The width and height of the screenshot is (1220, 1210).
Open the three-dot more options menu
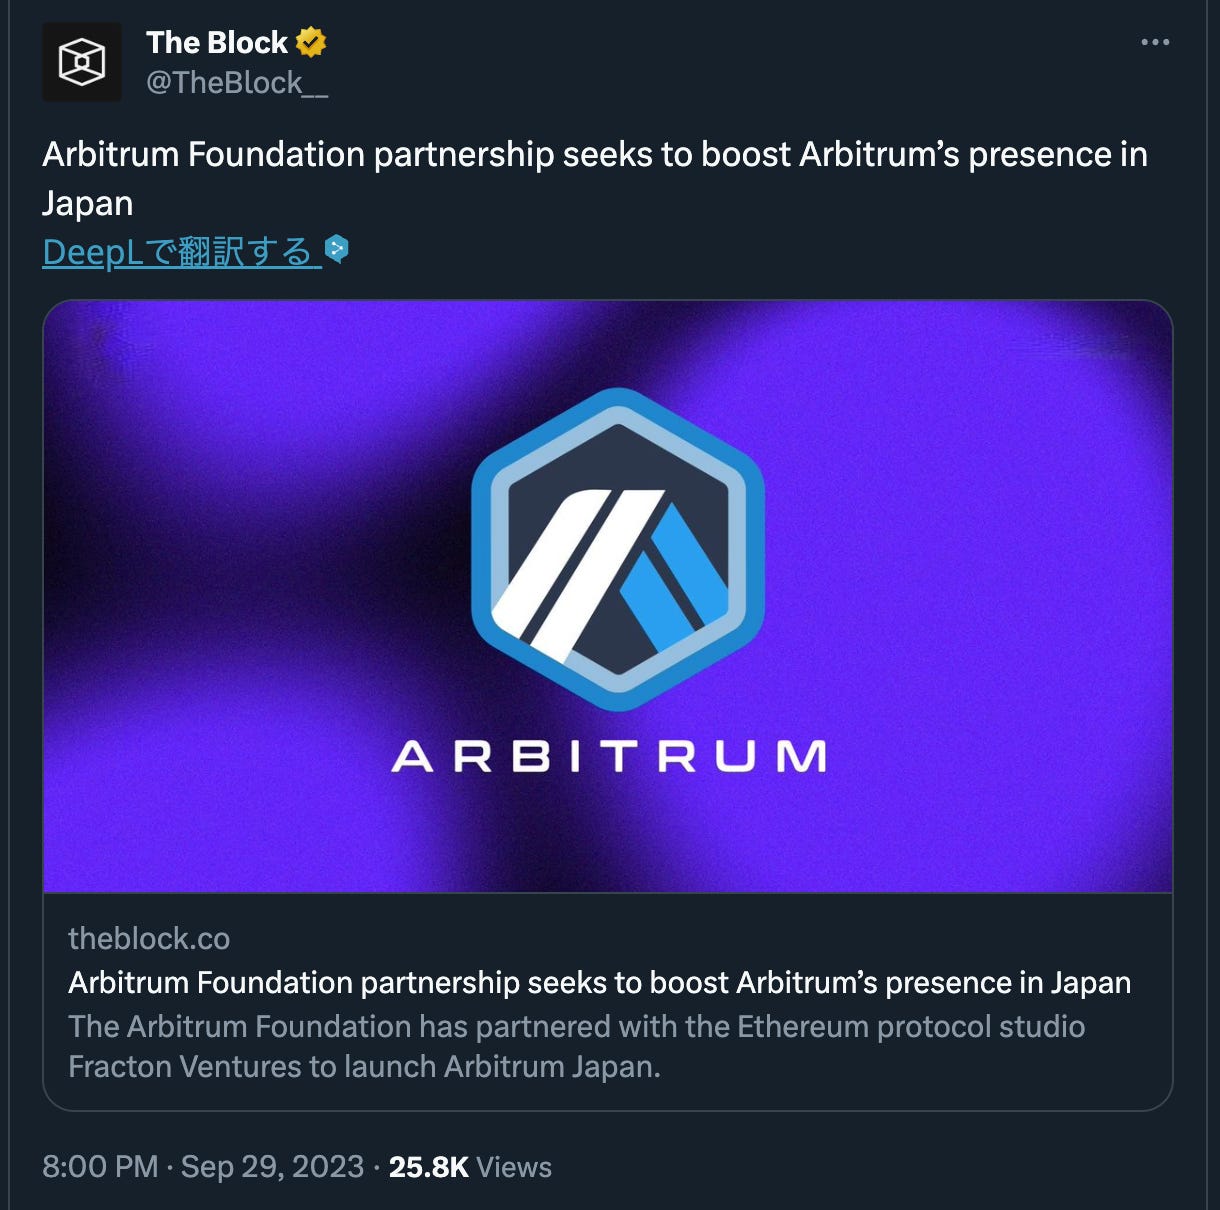[x=1155, y=42]
